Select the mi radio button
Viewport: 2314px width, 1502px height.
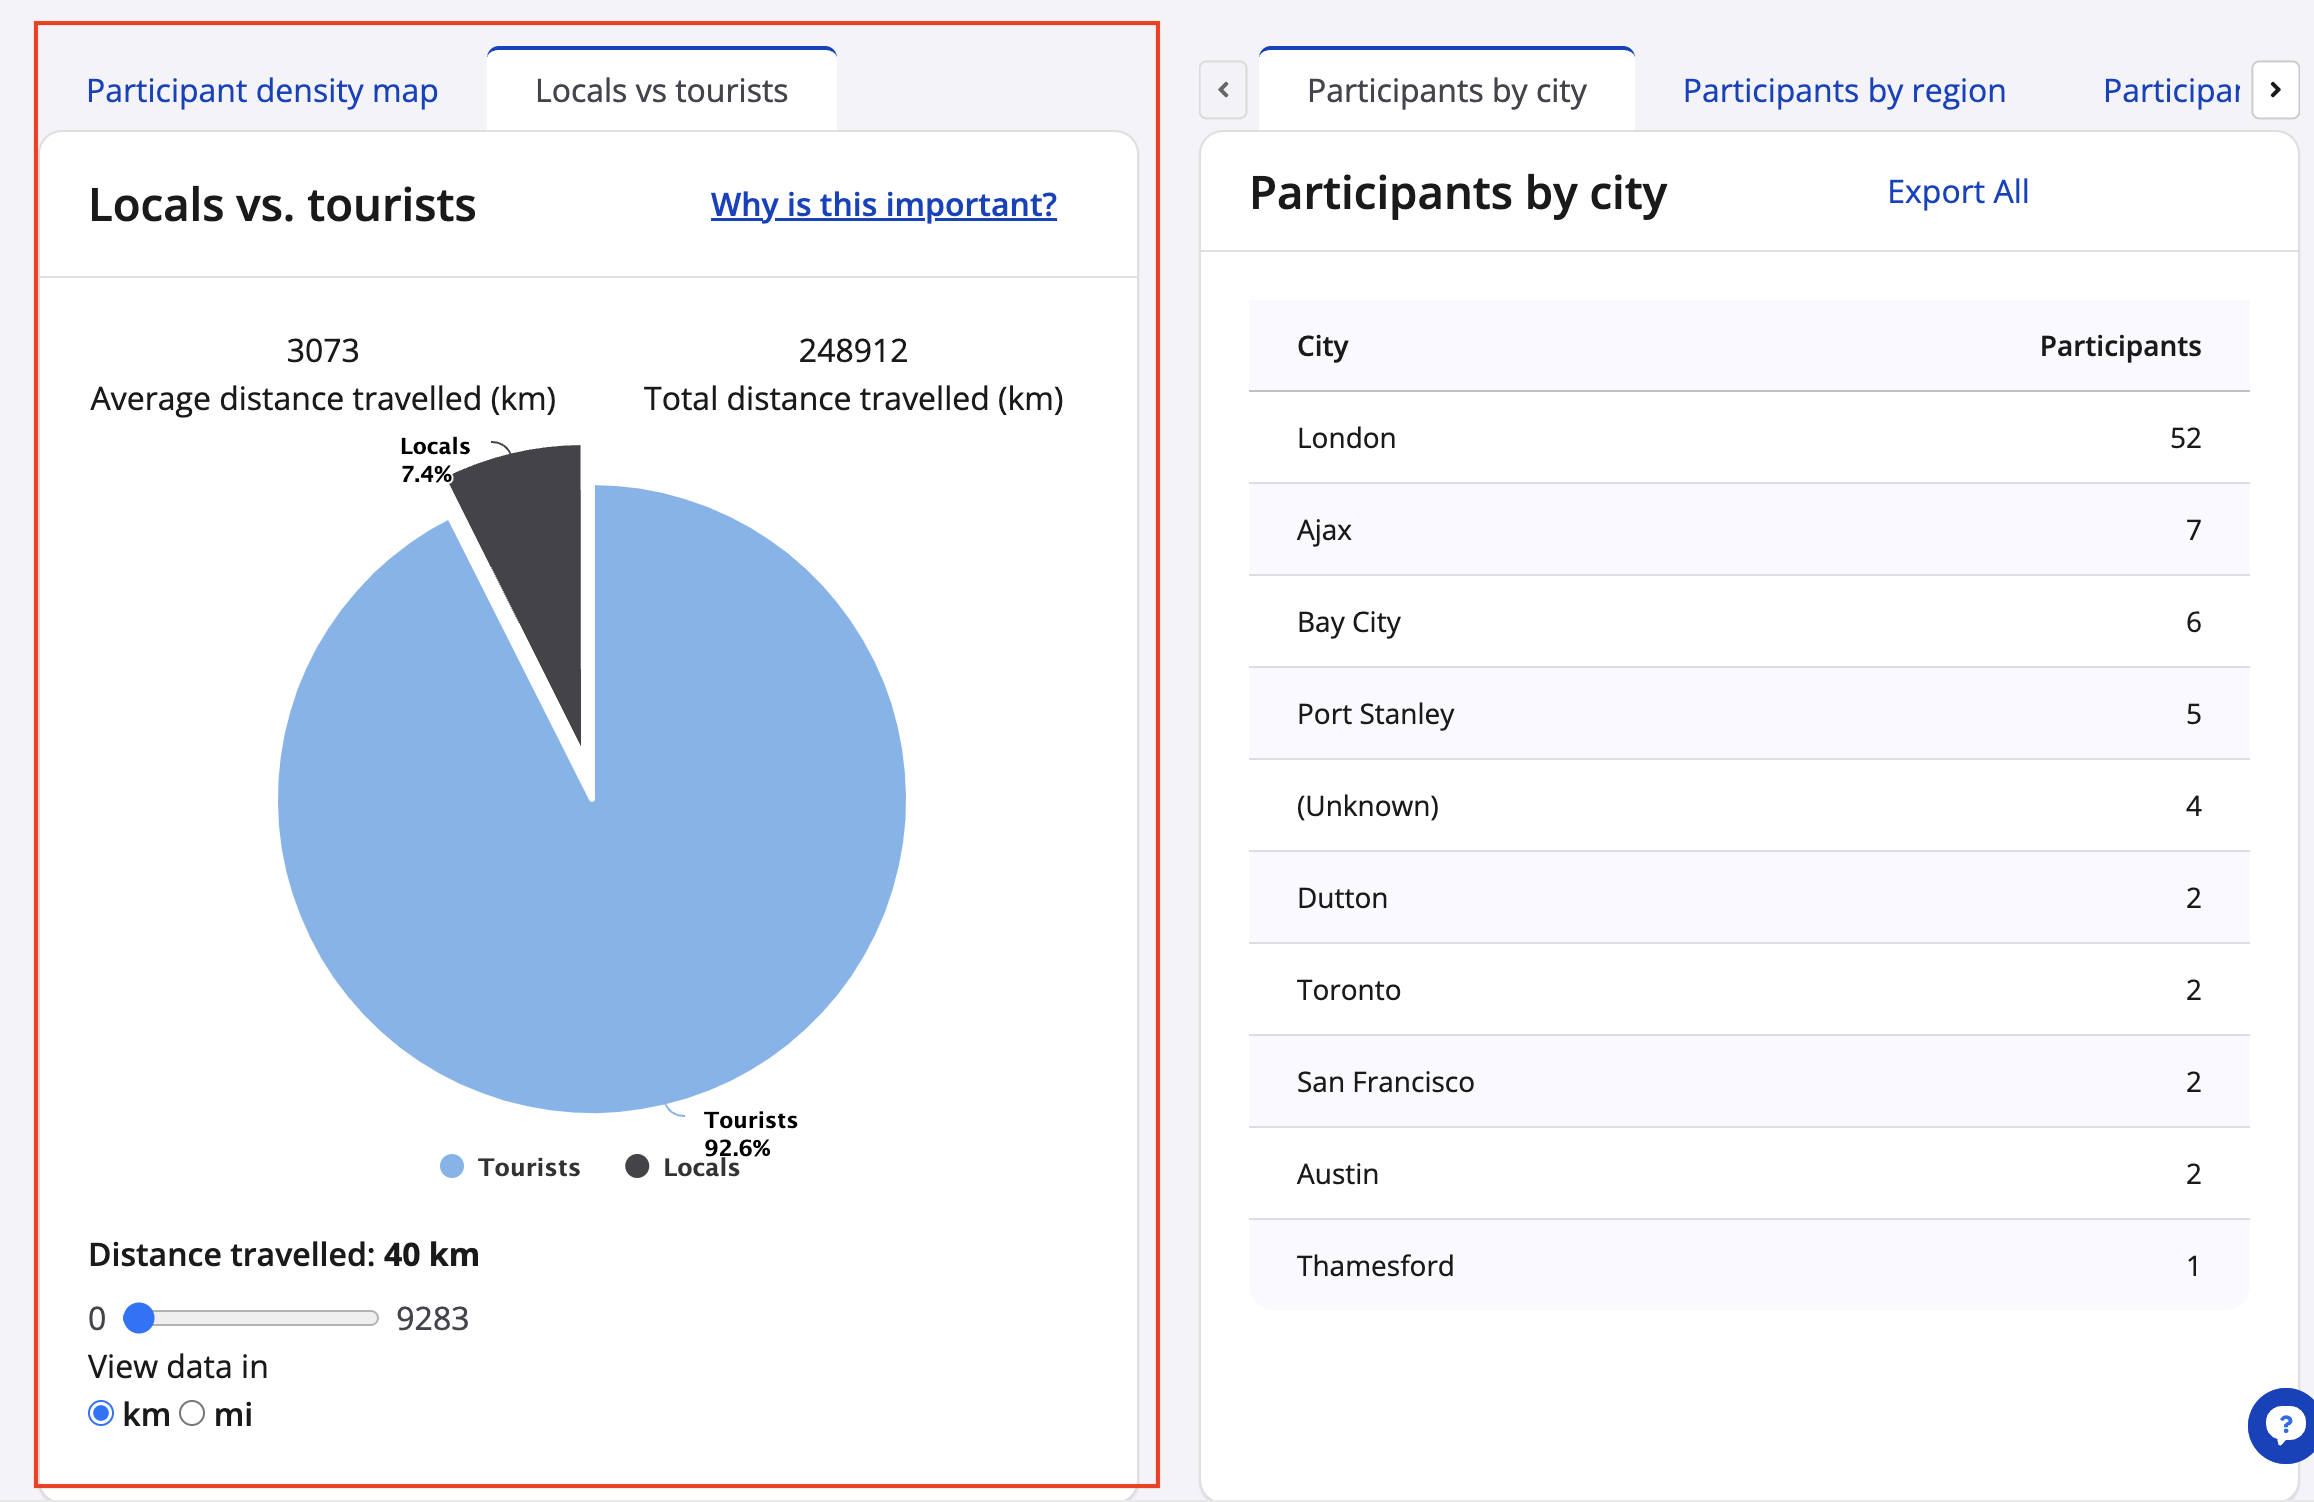(192, 1413)
